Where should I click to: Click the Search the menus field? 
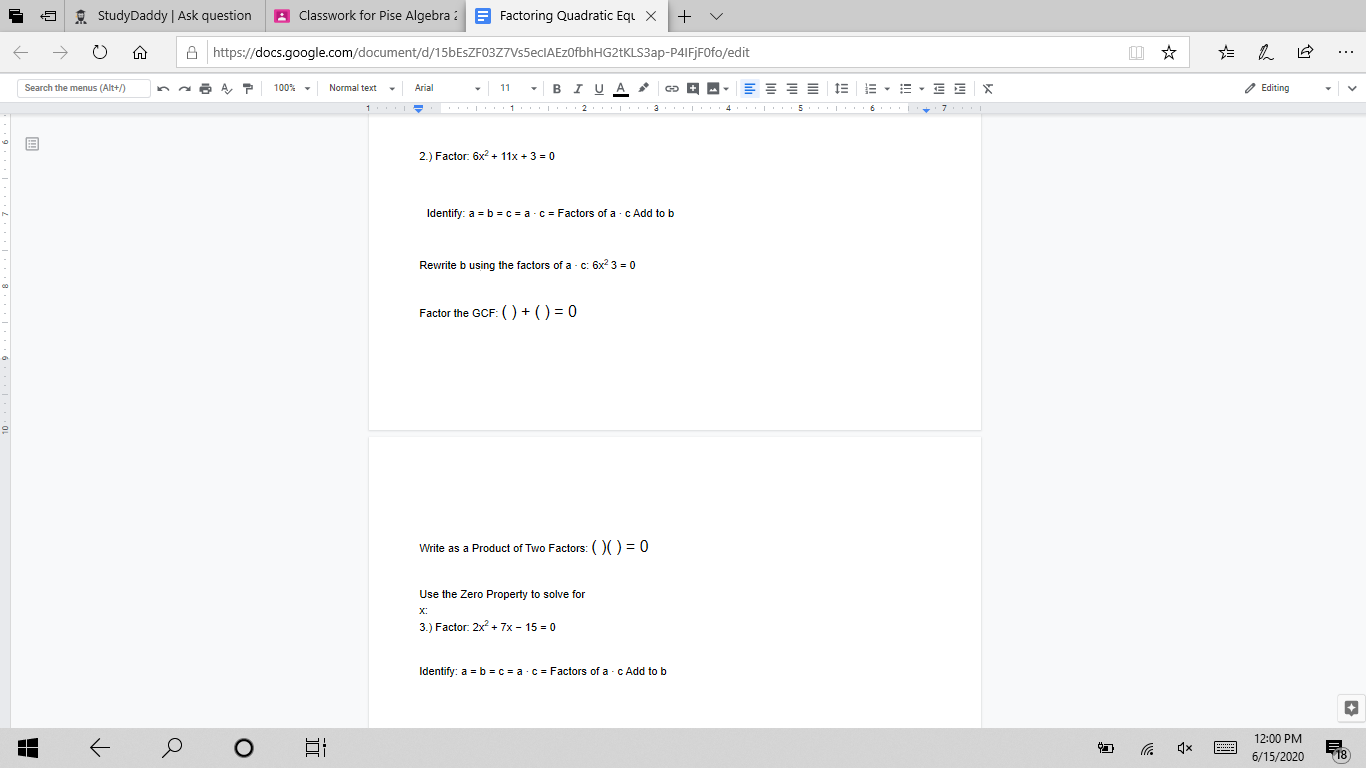click(84, 88)
